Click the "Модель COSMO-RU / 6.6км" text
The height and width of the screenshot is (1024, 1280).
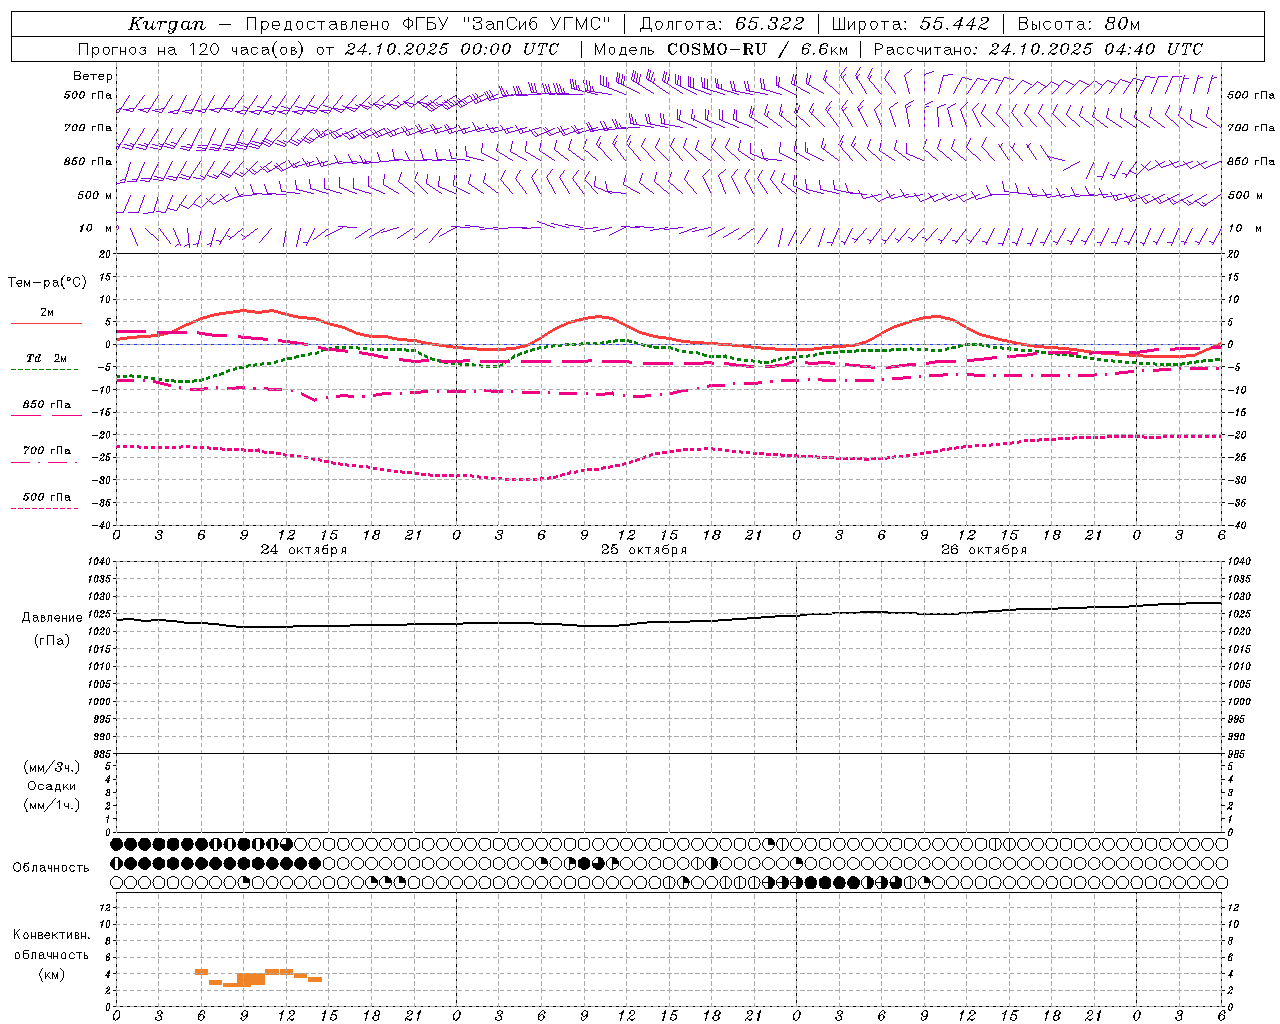click(x=720, y=49)
